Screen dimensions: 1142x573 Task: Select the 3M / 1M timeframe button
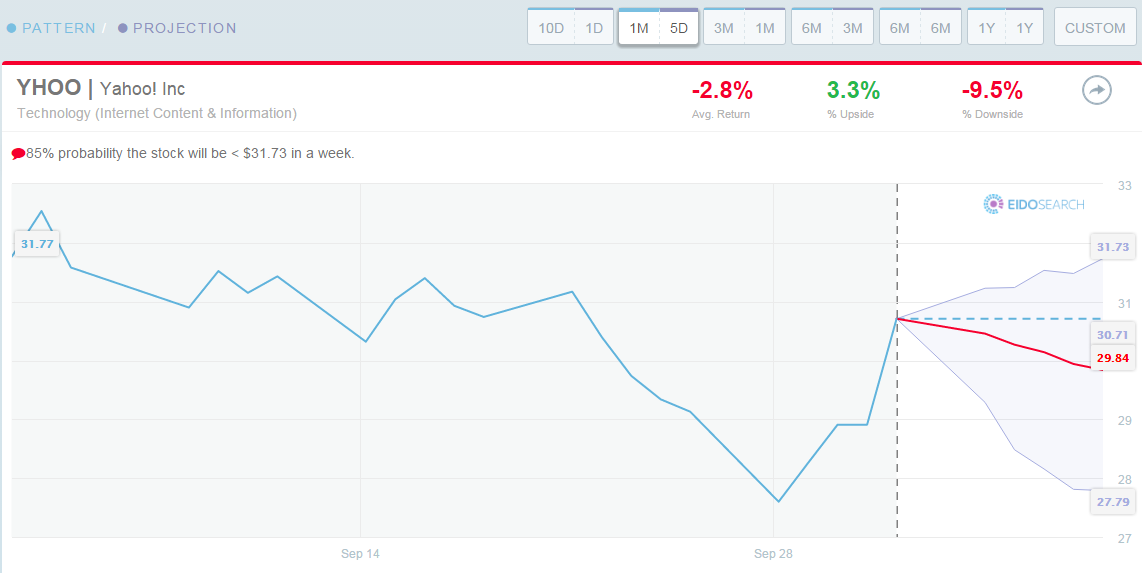(x=744, y=27)
